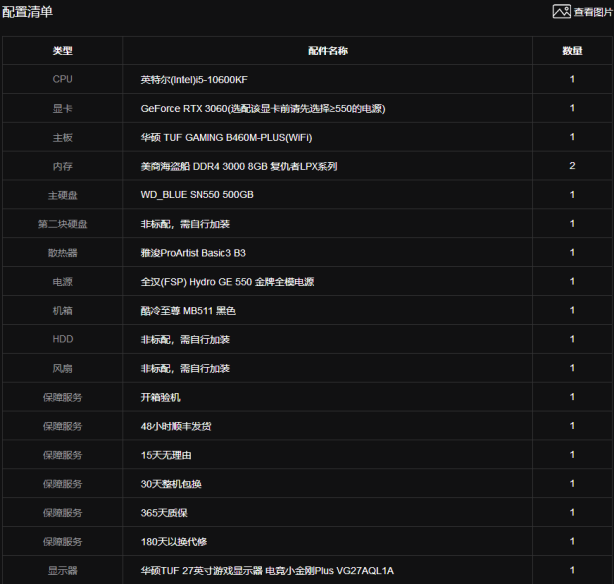Click quantity 1 in the 显示器 row
This screenshot has height=584, width=615.
572,570
